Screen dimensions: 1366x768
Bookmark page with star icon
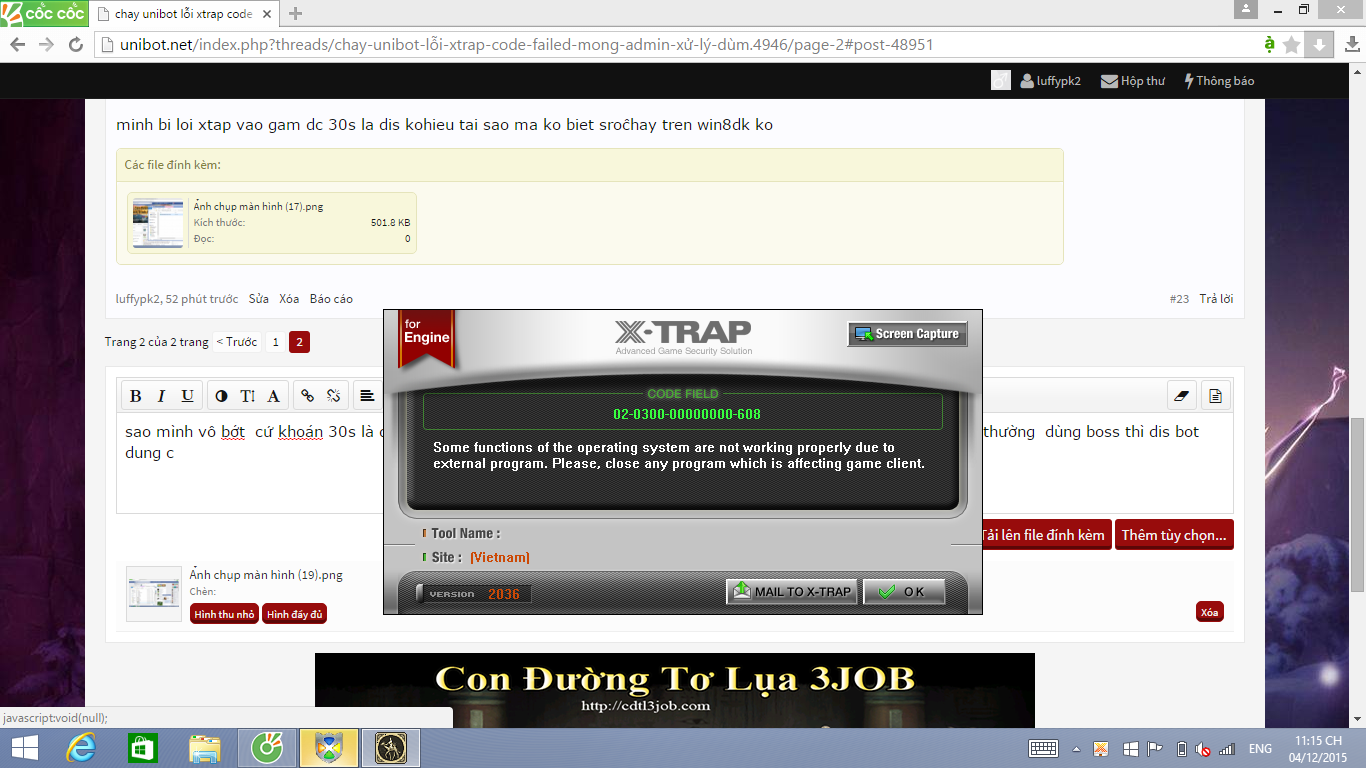click(1292, 45)
